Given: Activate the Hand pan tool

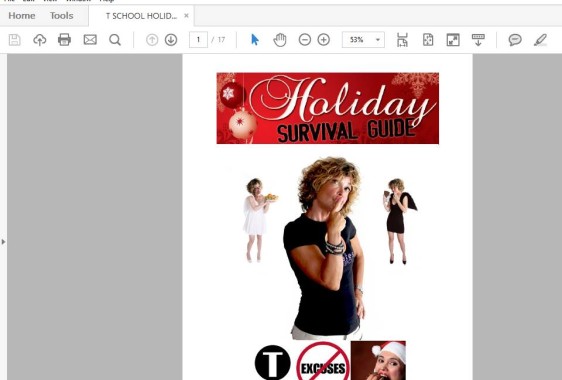Looking at the screenshot, I should [280, 40].
